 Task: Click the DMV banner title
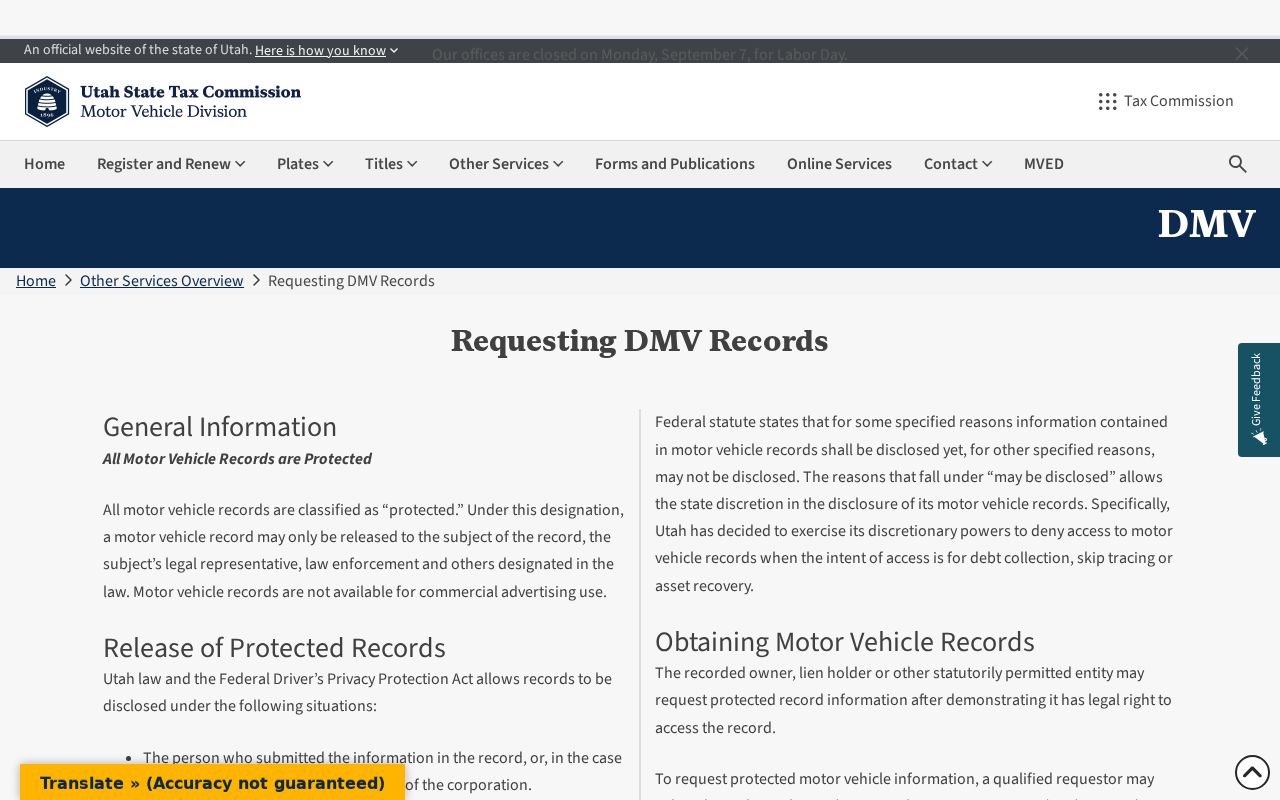tap(1206, 225)
